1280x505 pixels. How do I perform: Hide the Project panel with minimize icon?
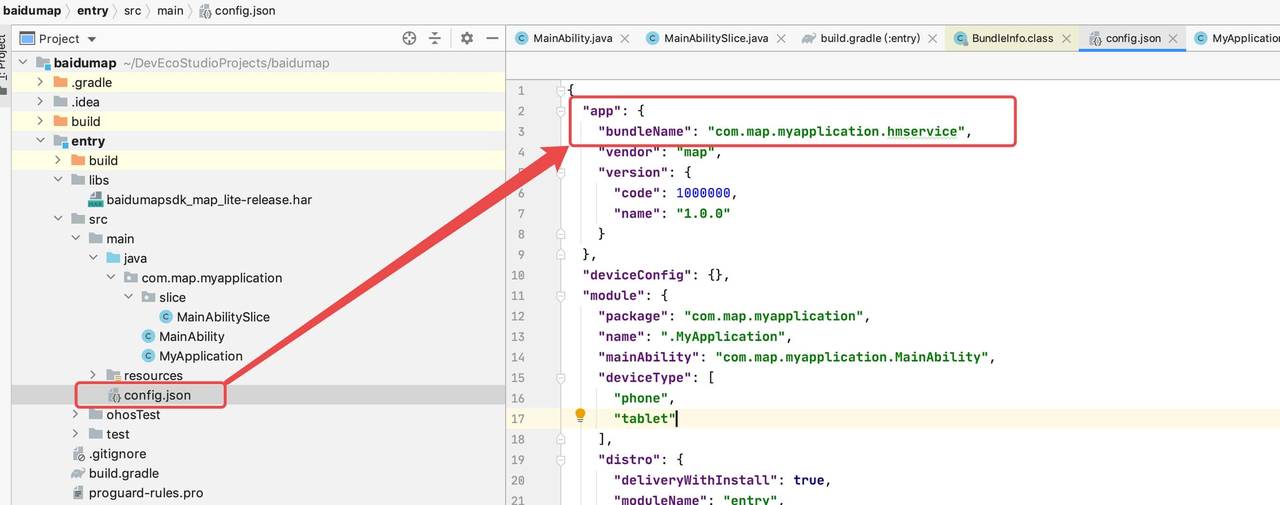tap(492, 38)
